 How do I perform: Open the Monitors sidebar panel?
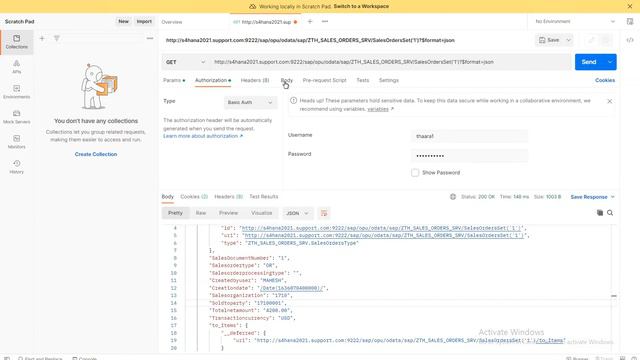(x=16, y=142)
